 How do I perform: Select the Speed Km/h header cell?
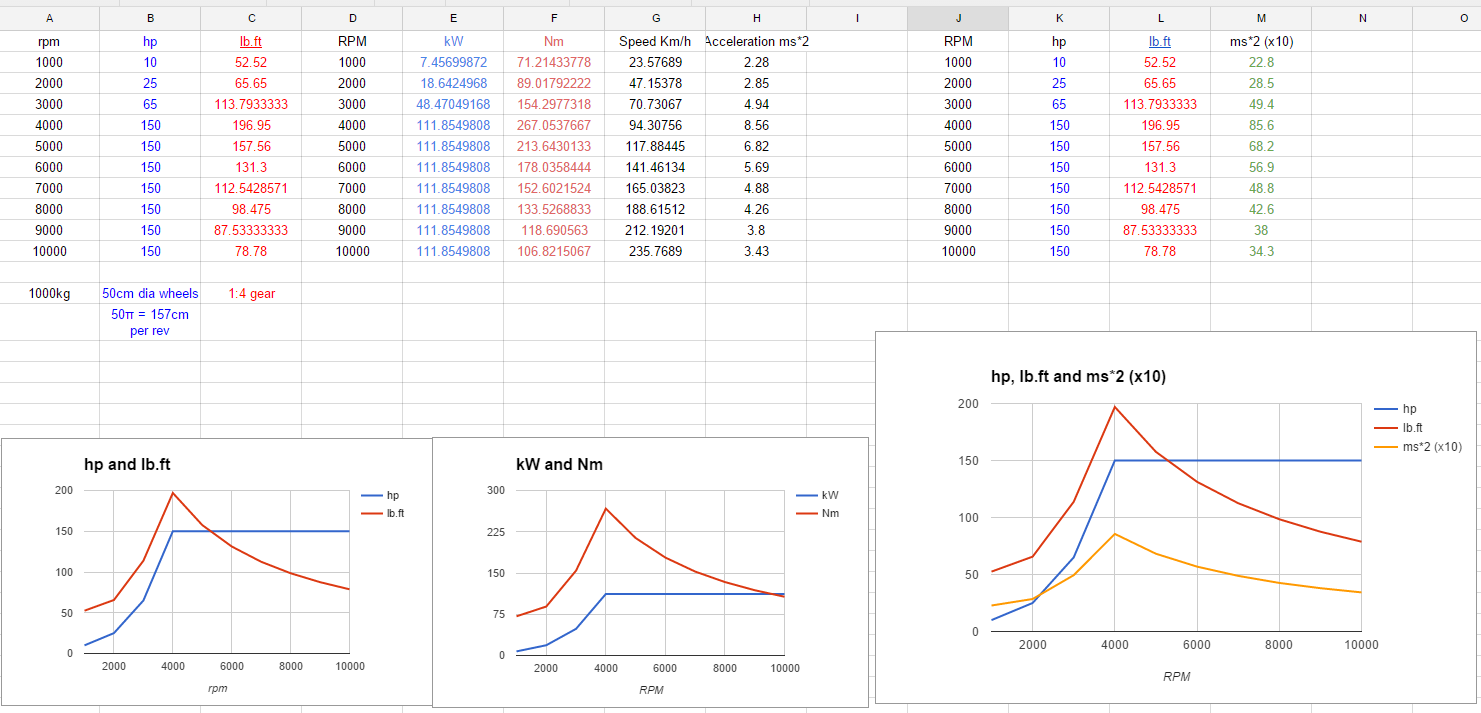tap(655, 42)
